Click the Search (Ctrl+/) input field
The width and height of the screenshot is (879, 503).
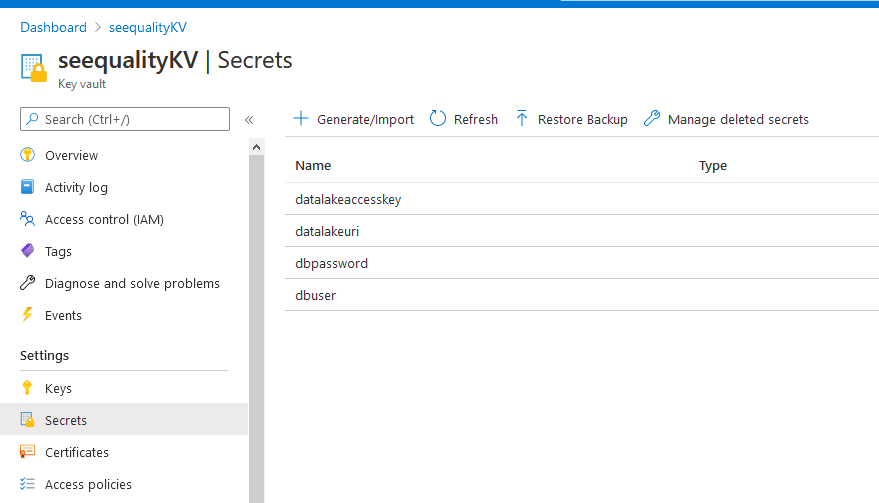coord(125,119)
